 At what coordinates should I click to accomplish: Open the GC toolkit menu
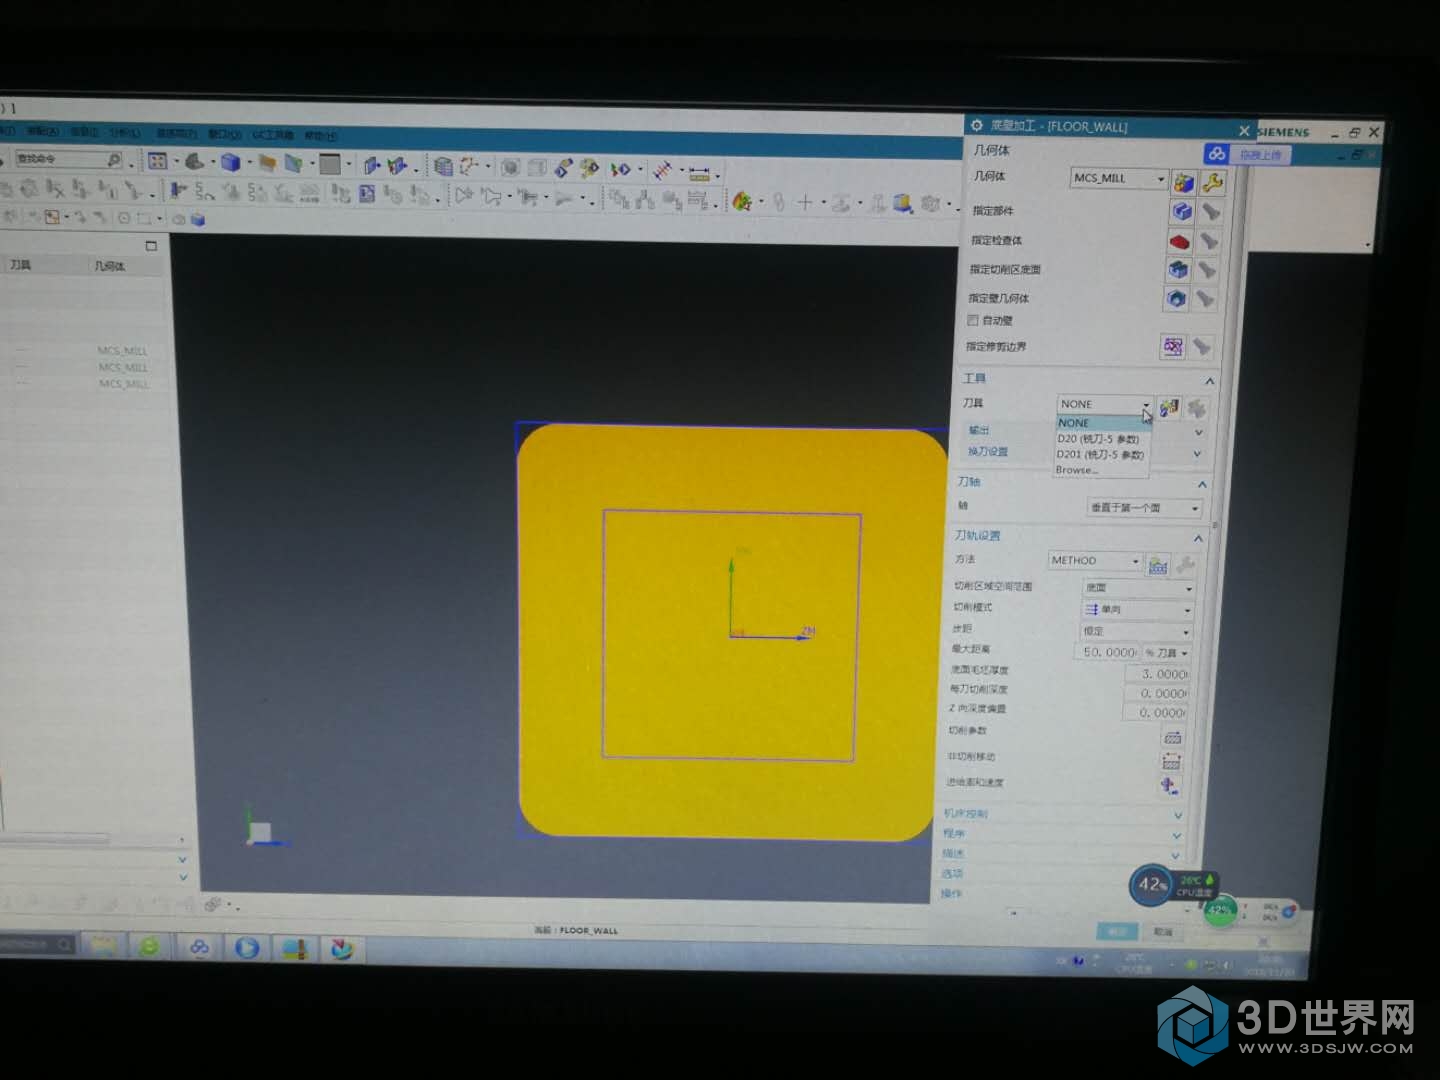pos(272,134)
